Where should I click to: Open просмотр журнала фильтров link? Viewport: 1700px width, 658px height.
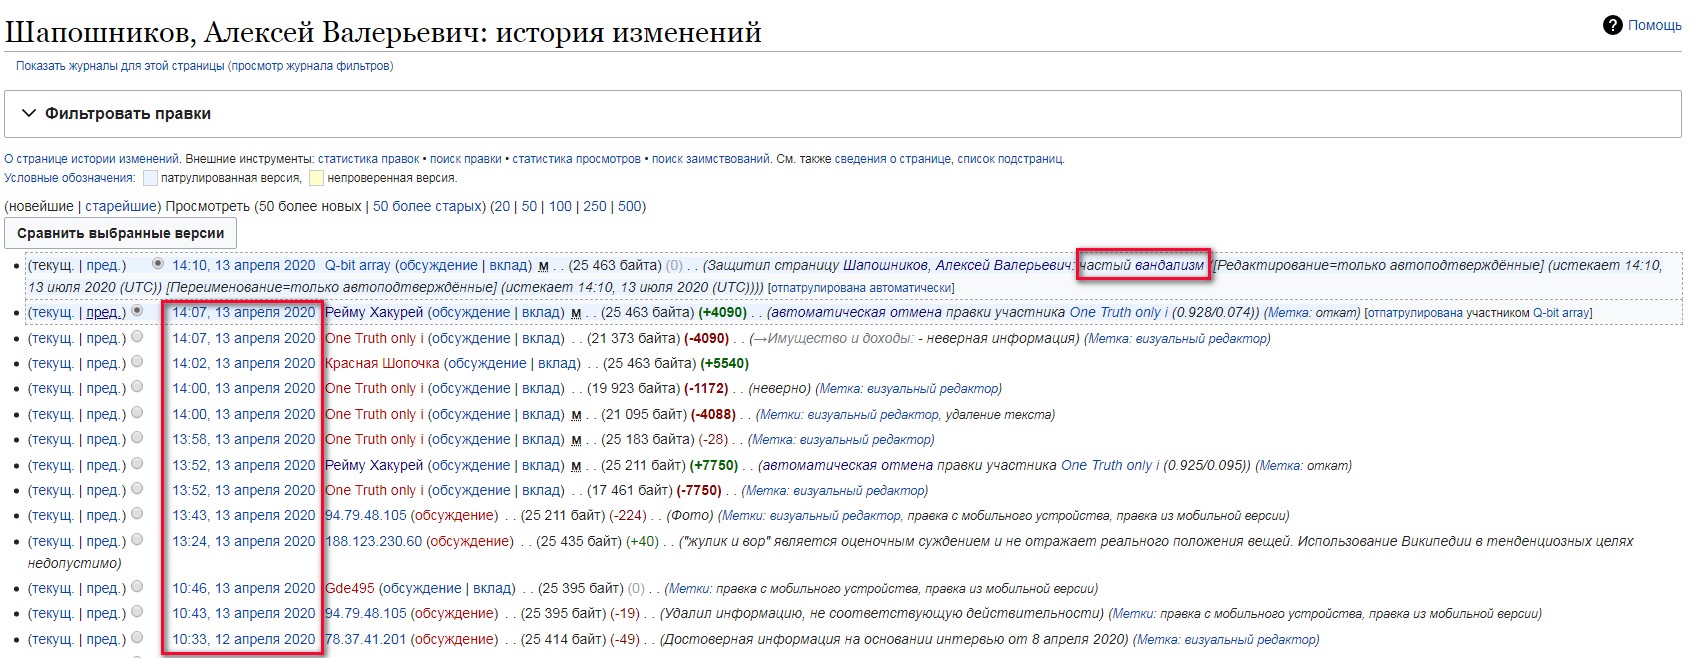(x=310, y=66)
